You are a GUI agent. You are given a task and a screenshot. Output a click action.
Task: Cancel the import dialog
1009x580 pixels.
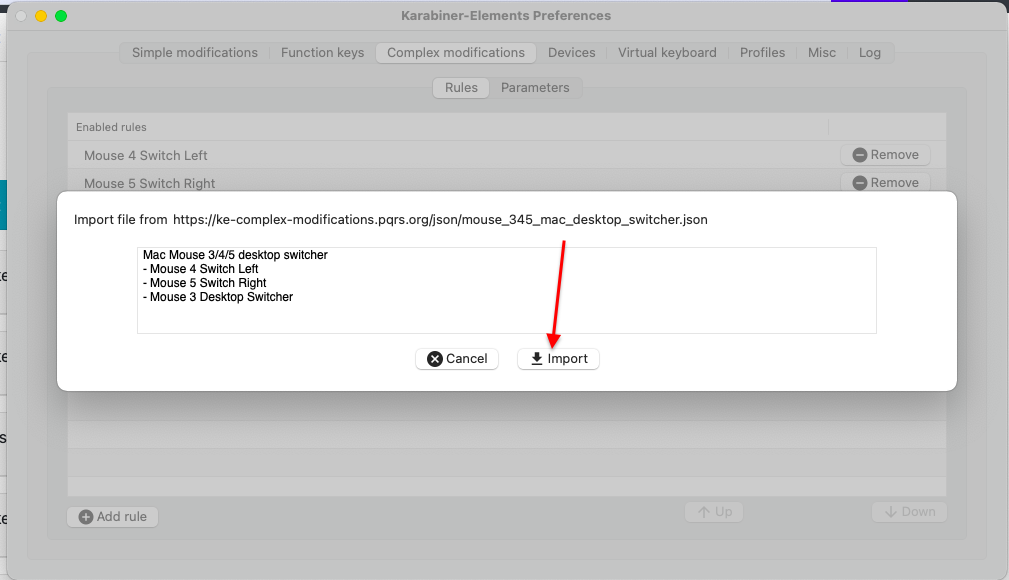point(457,359)
